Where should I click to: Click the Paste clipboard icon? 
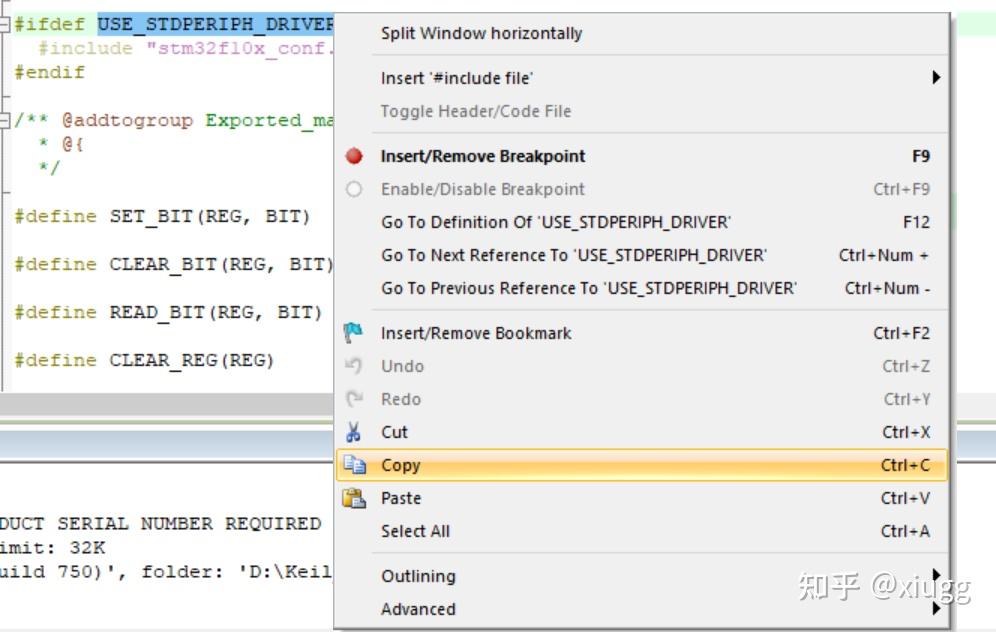coord(354,498)
